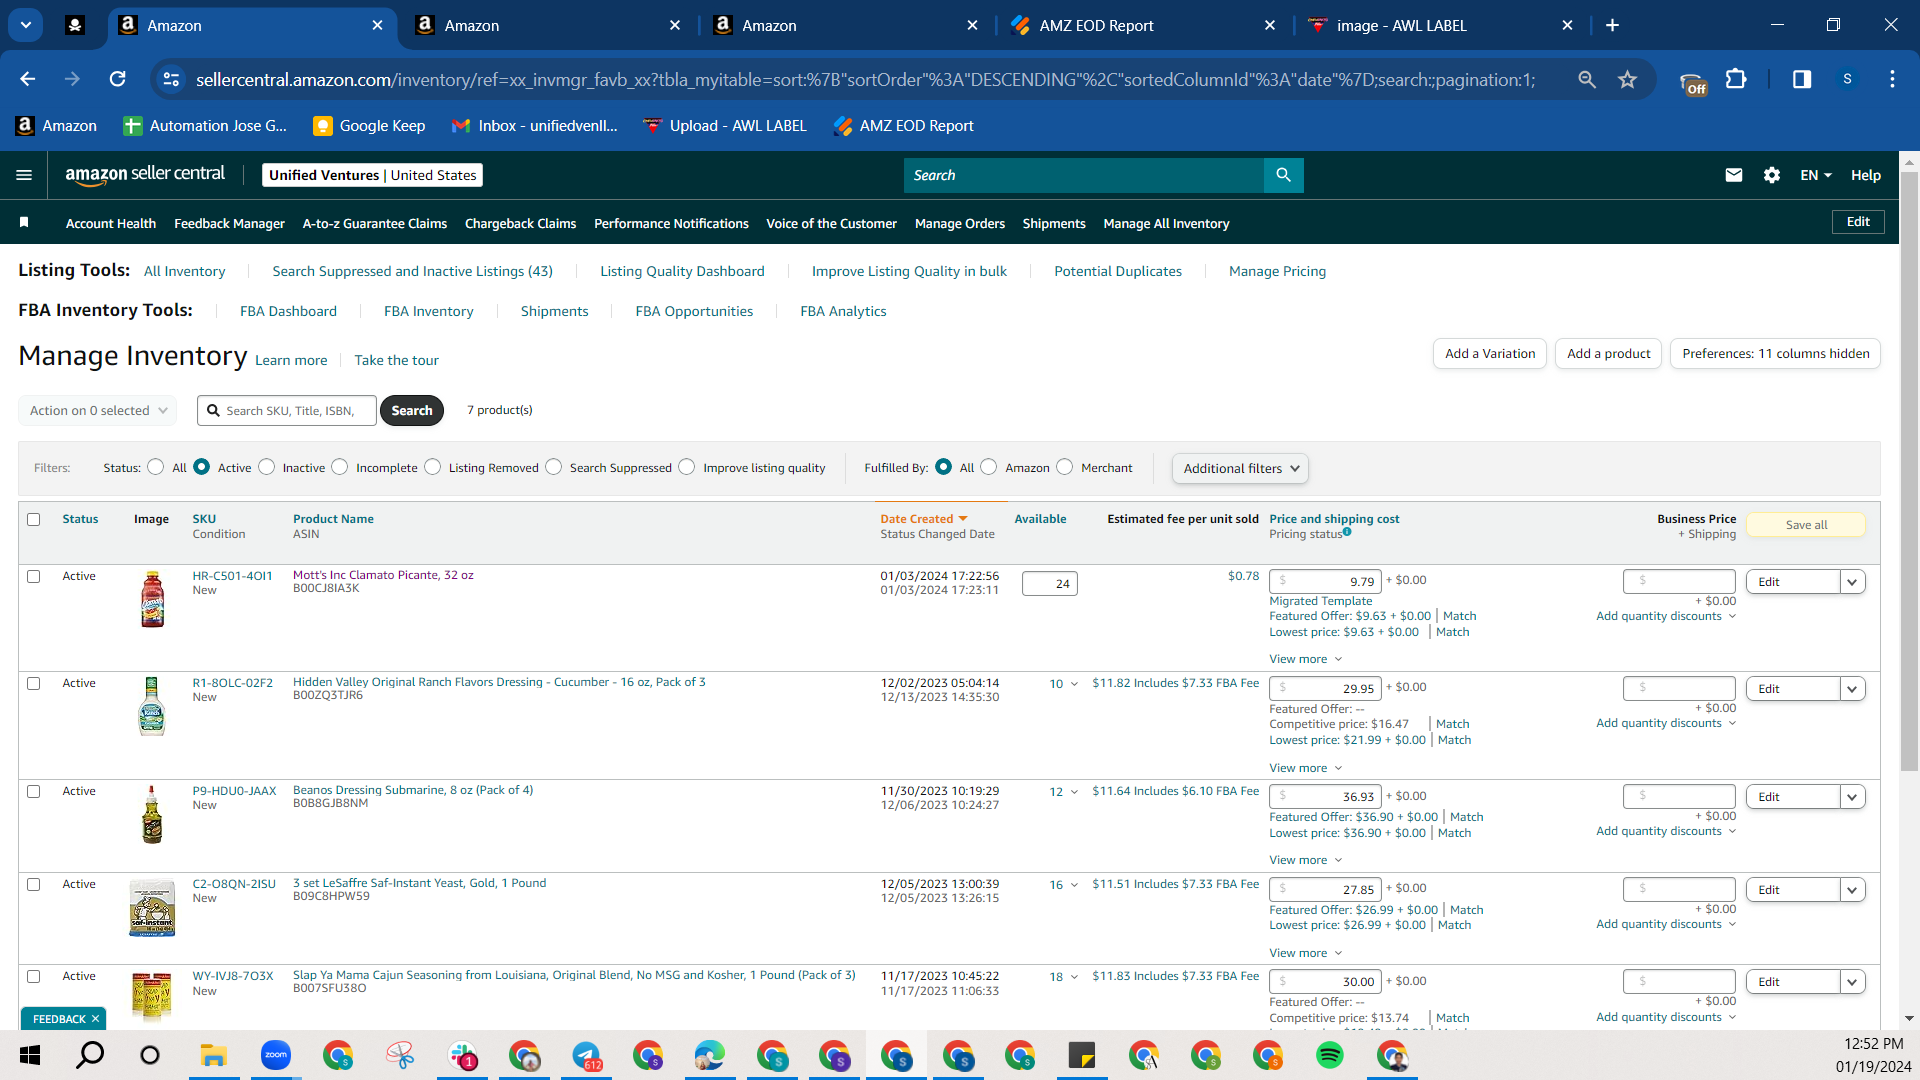The height and width of the screenshot is (1080, 1920).
Task: Reload the page with the refresh icon
Action: click(117, 79)
